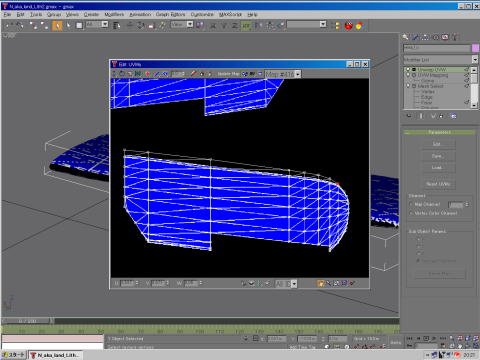The width and height of the screenshot is (480, 360).
Task: Adjust the Map Channel spinner arrows
Action: pyautogui.click(x=467, y=204)
